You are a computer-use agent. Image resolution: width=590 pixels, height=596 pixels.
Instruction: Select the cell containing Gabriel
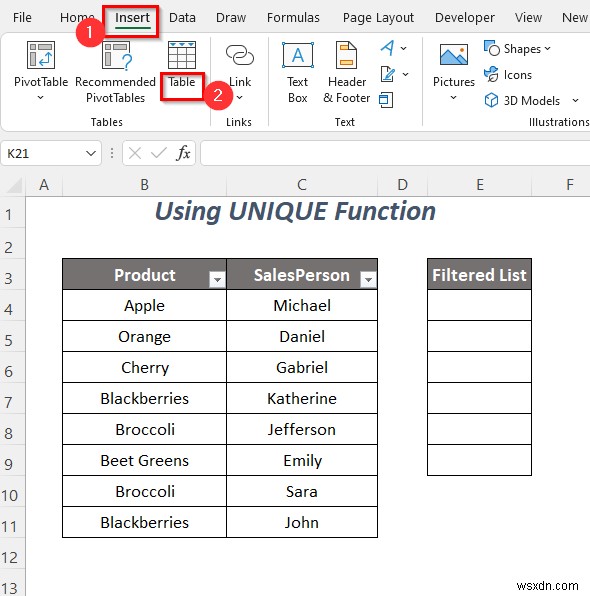coord(302,368)
